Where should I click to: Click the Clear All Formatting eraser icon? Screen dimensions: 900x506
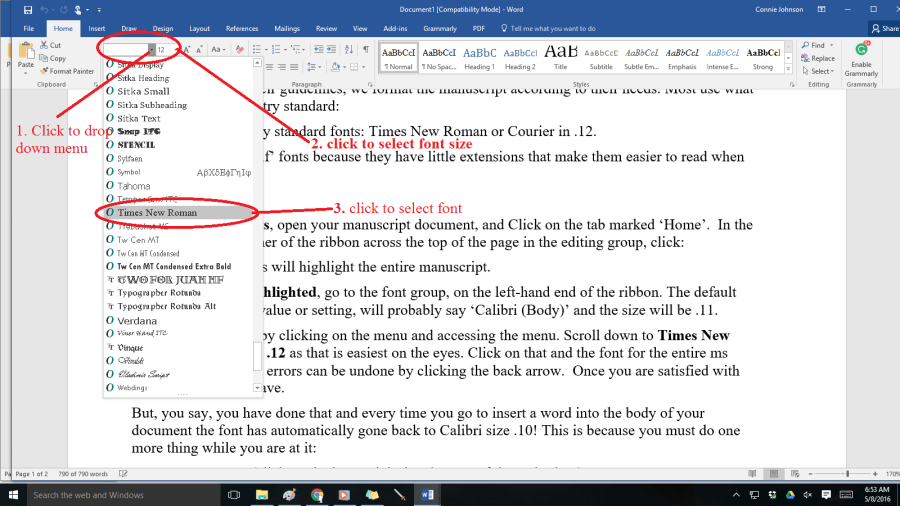tap(240, 49)
